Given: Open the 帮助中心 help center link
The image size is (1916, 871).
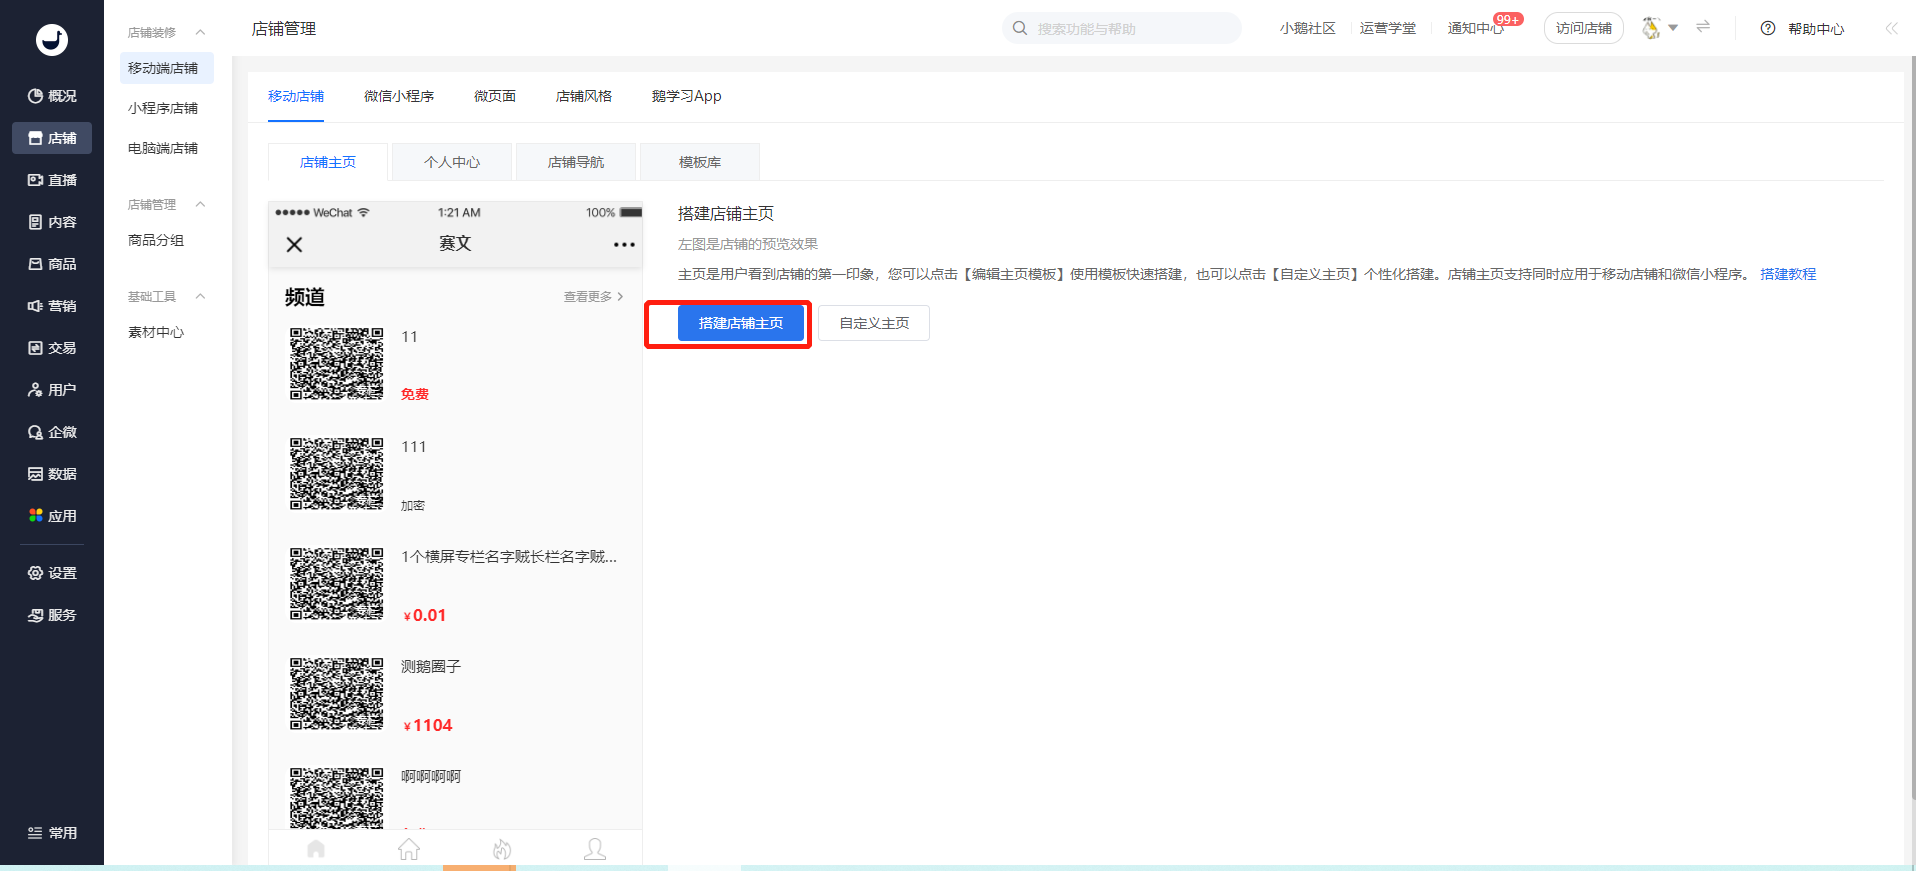Looking at the screenshot, I should [1816, 29].
